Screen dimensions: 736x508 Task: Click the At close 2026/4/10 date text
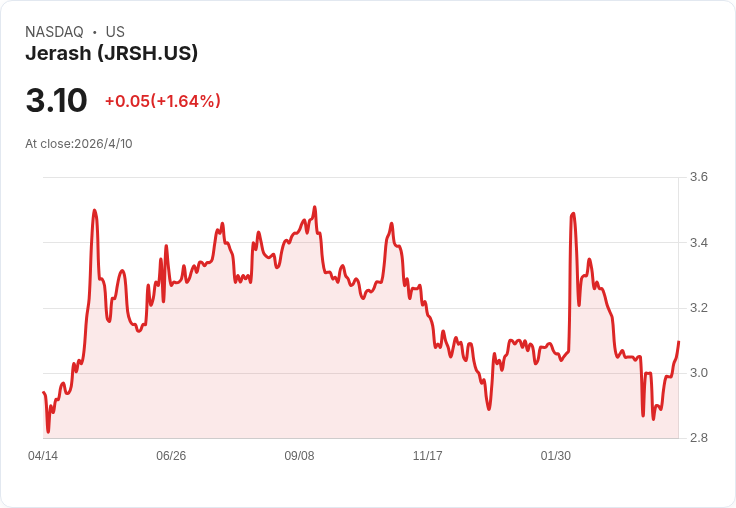point(79,143)
